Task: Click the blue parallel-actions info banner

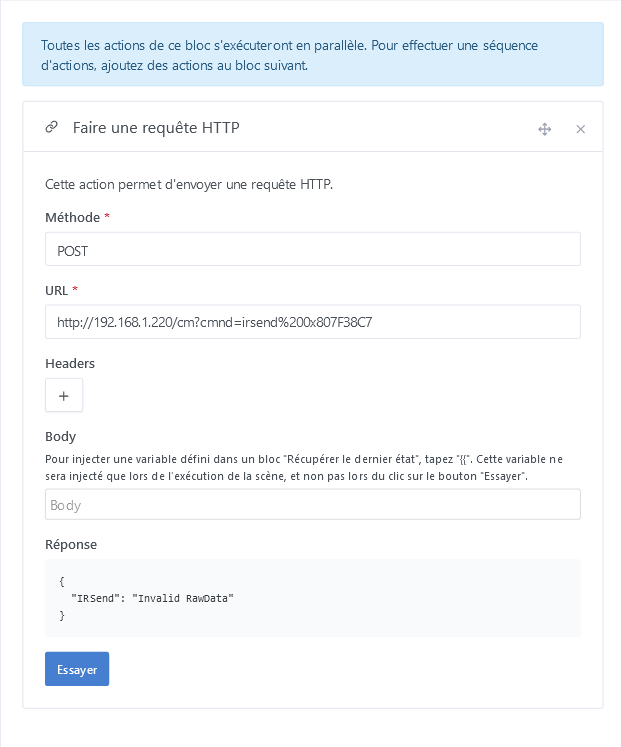Action: [312, 55]
